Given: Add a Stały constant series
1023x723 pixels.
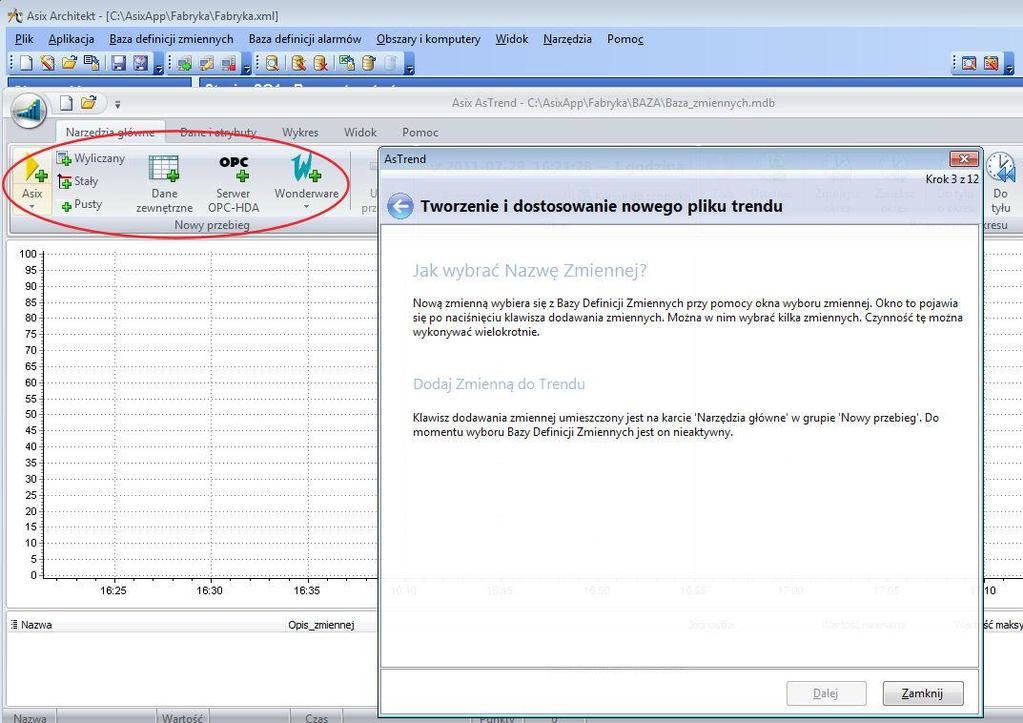Looking at the screenshot, I should tap(78, 181).
